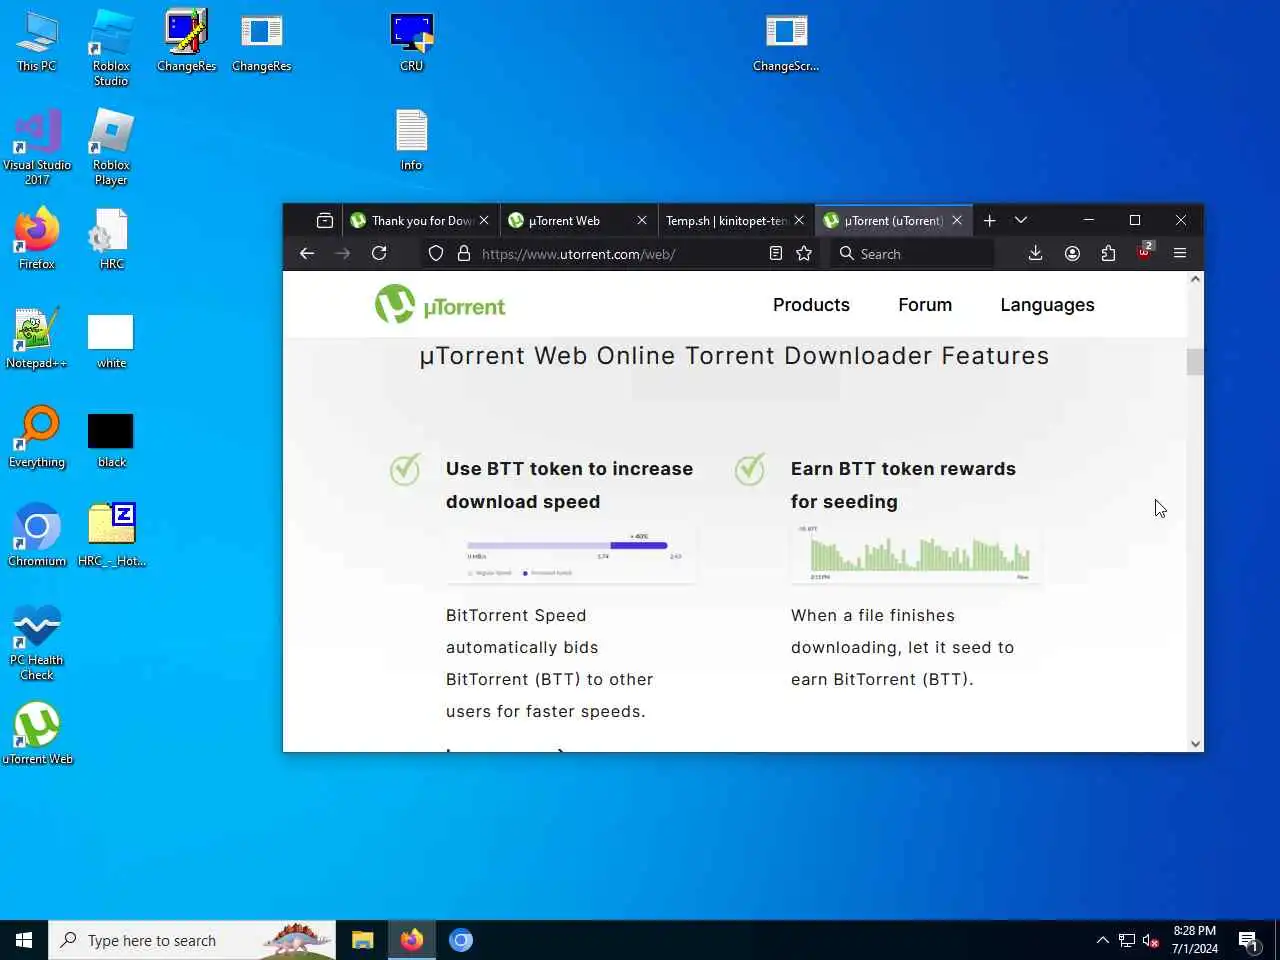Open Firefox hamburger application menu
The width and height of the screenshot is (1280, 960).
(1180, 254)
